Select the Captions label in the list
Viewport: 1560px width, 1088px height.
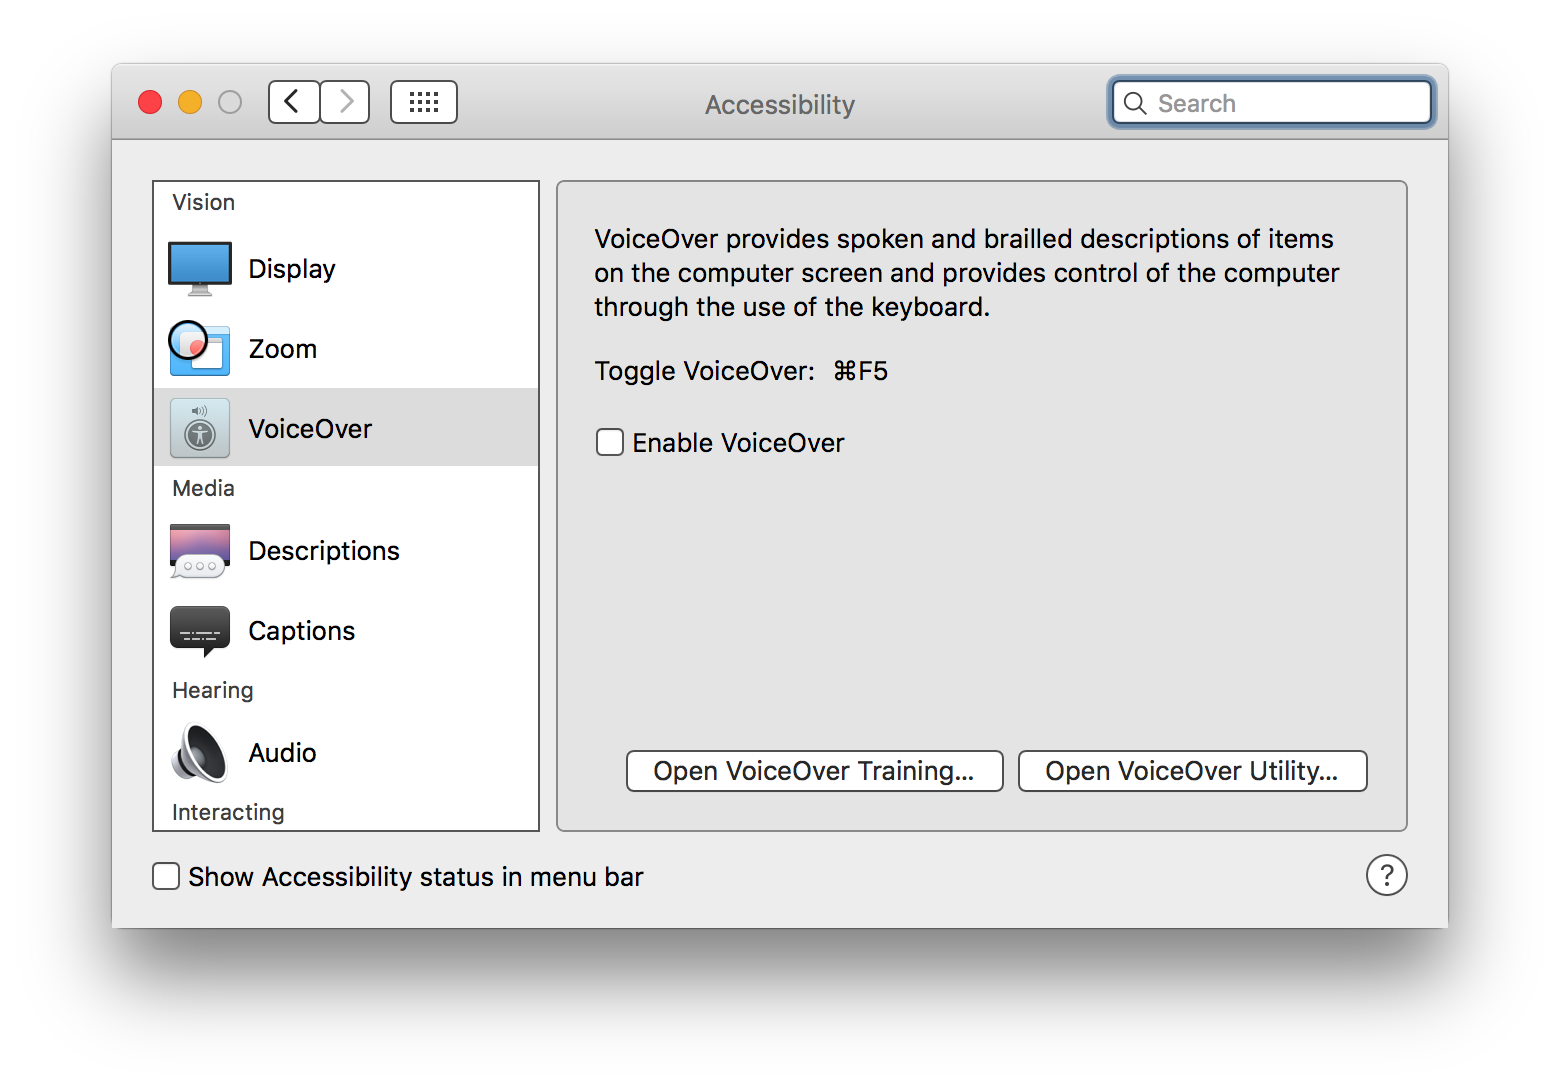[x=302, y=631]
